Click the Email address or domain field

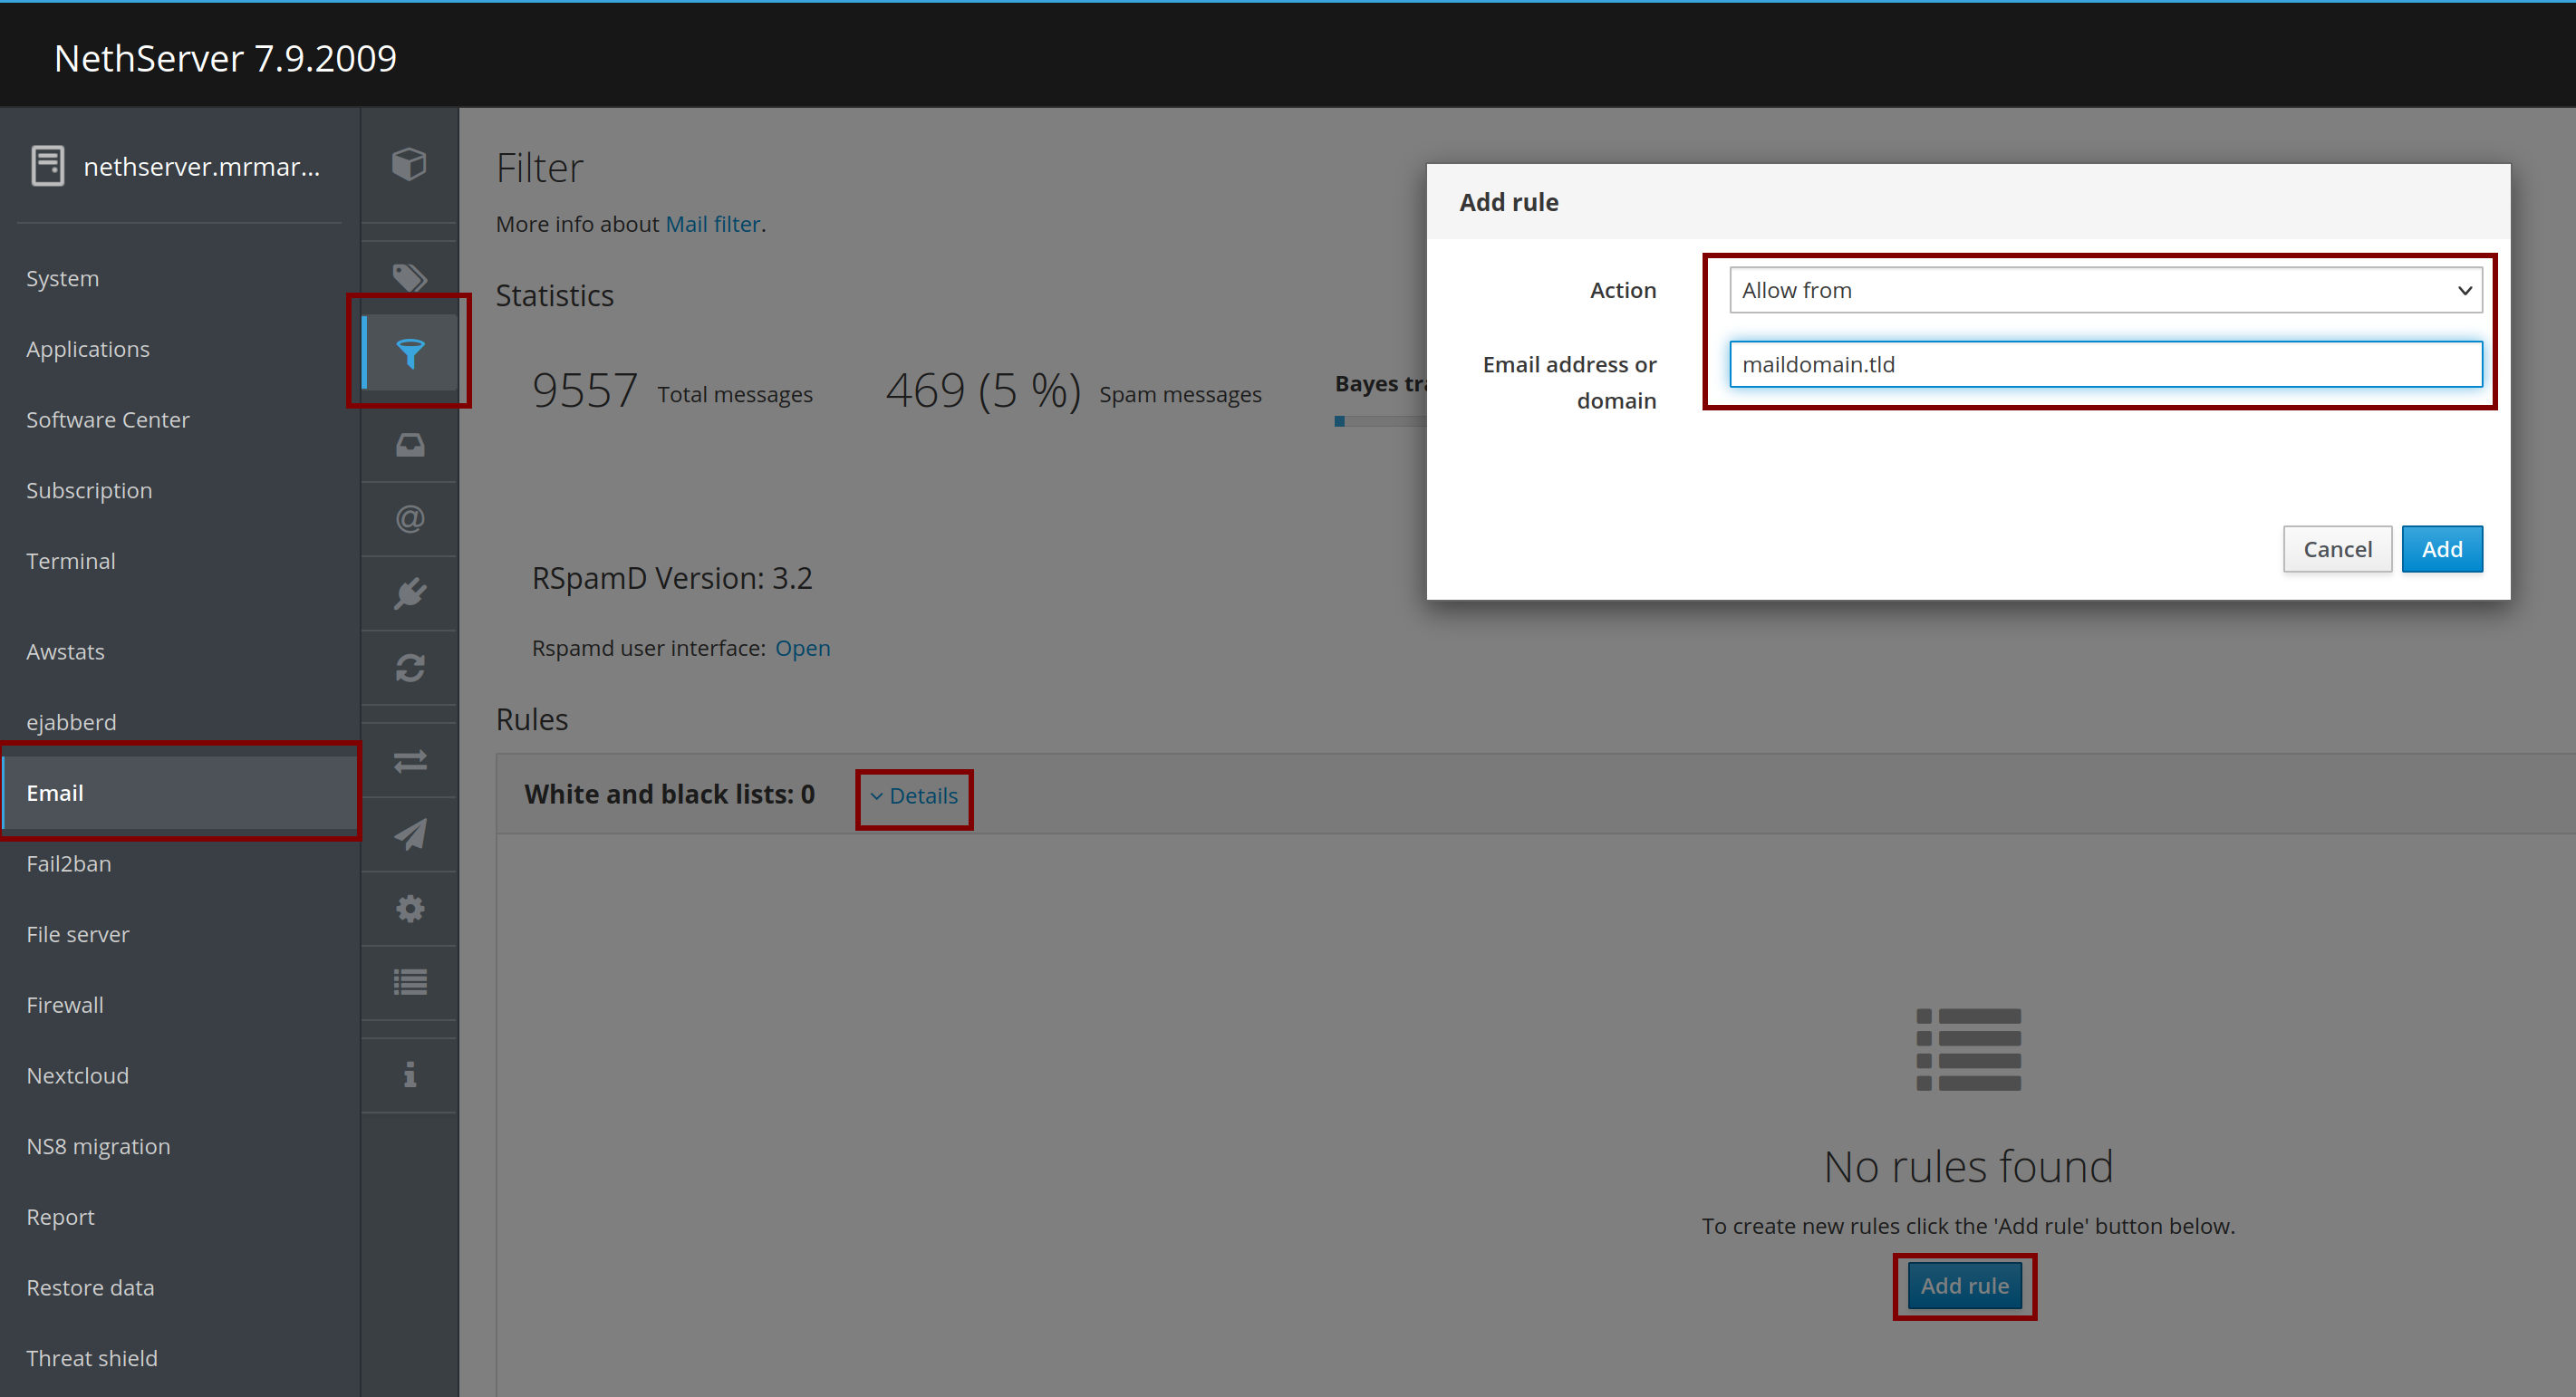pos(2105,364)
